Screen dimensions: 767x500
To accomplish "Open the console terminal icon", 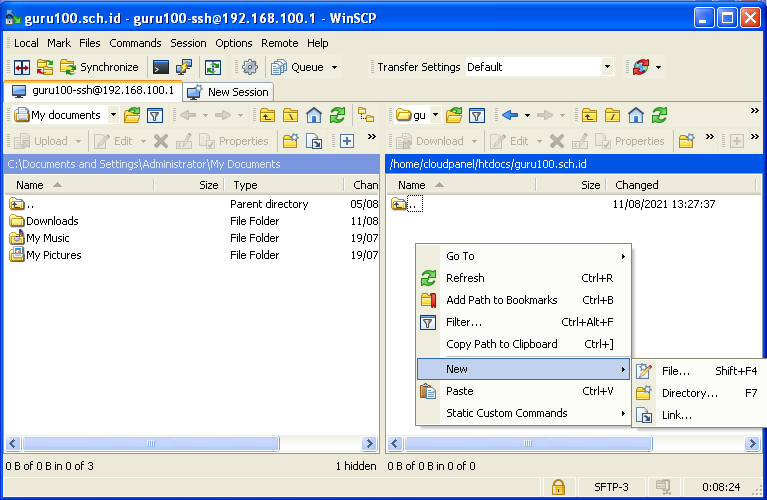I will tap(160, 67).
